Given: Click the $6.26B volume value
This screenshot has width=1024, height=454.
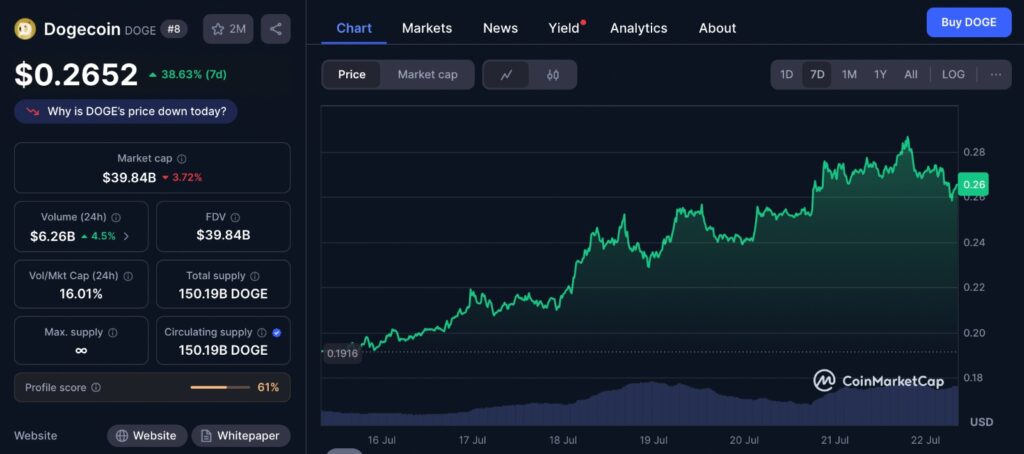Looking at the screenshot, I should (53, 236).
